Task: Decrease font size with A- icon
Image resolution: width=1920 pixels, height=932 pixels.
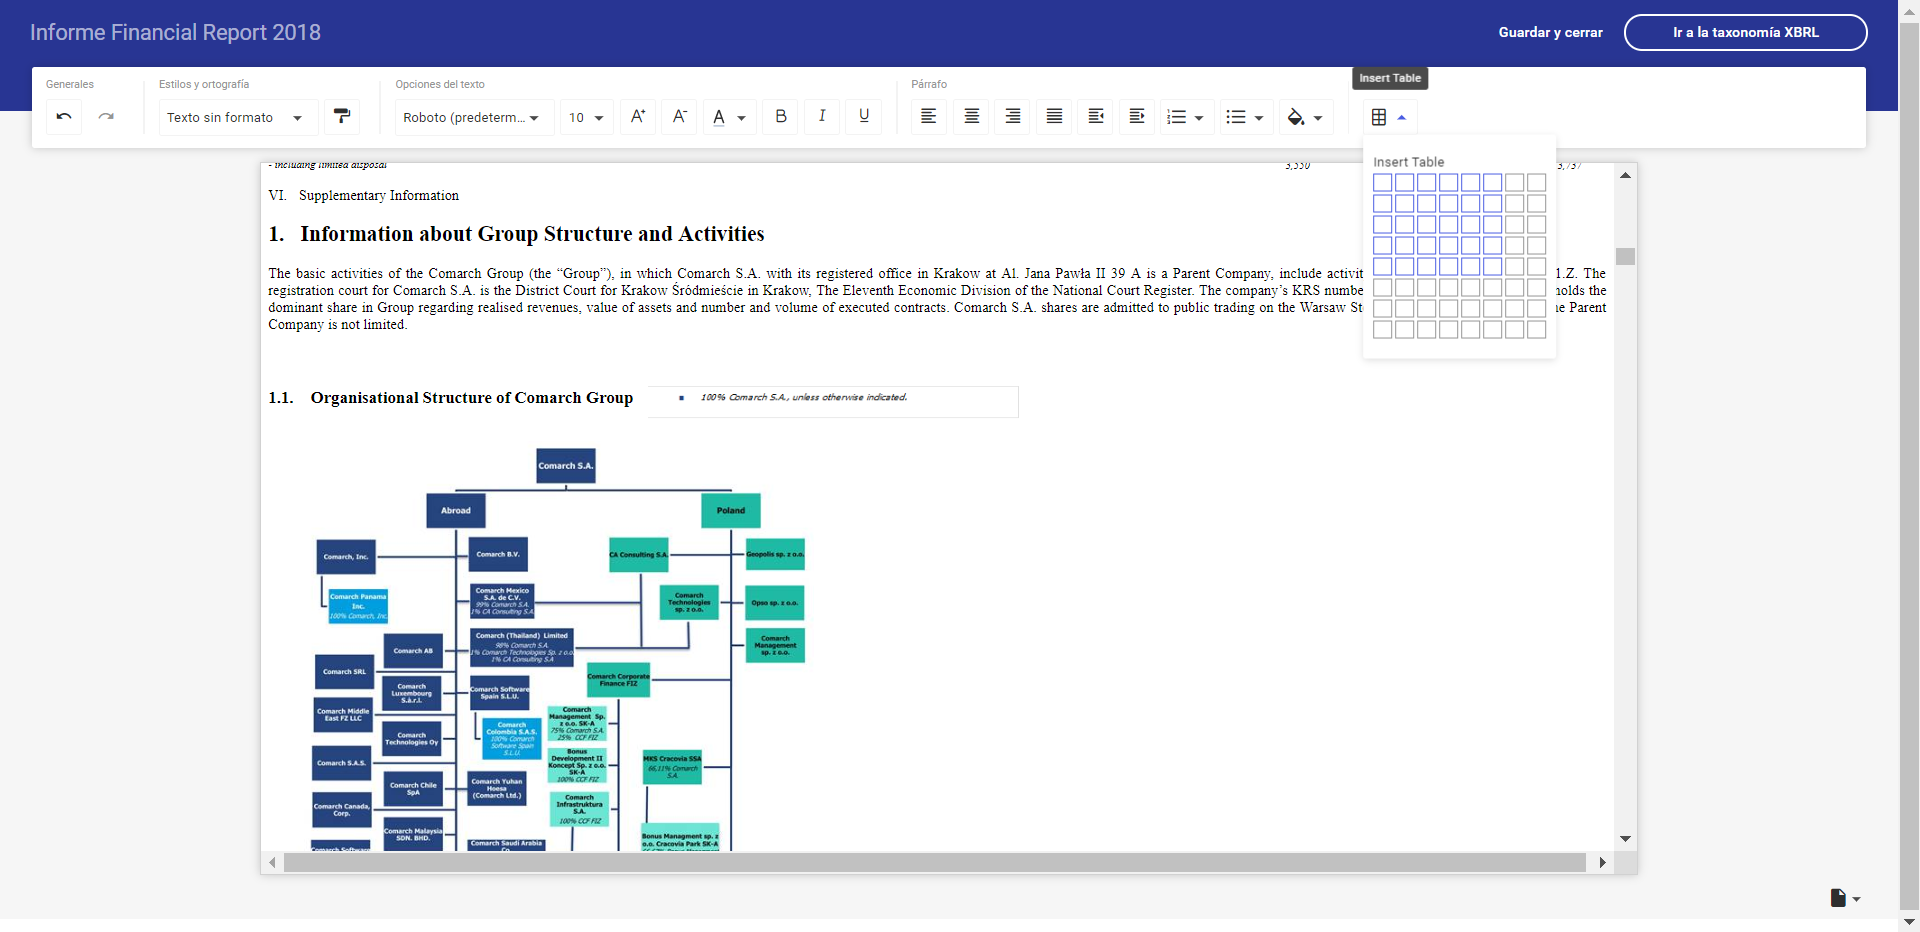Action: (x=680, y=117)
